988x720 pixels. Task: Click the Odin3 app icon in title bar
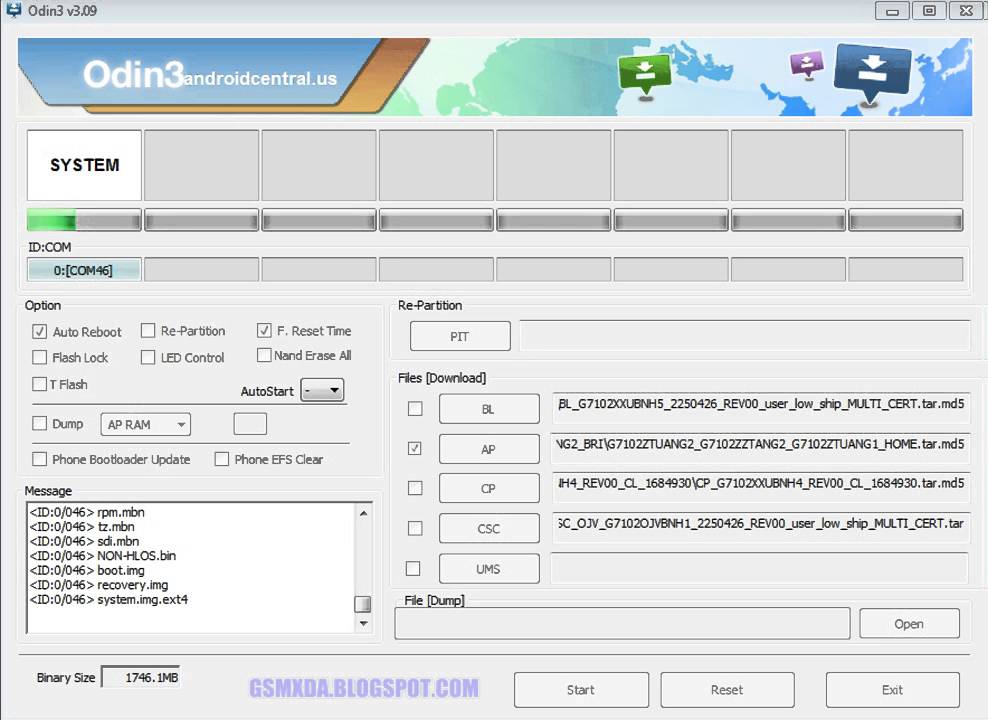(x=13, y=10)
